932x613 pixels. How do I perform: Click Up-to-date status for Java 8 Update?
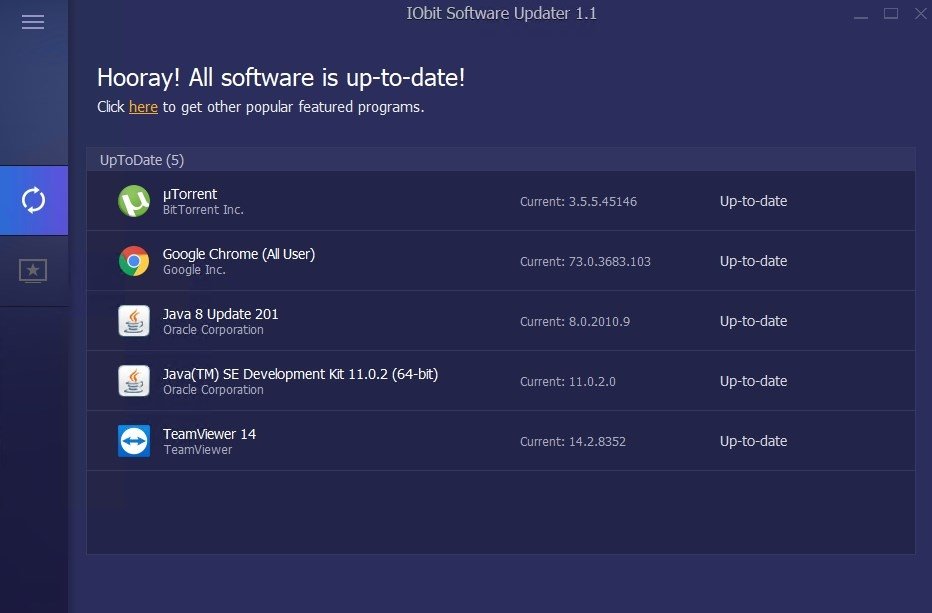[753, 322]
